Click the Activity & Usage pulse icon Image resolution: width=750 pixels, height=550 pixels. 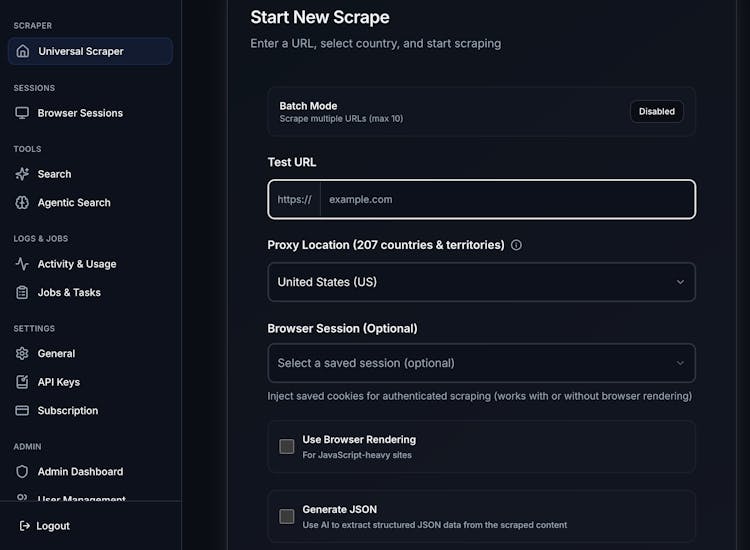click(22, 264)
